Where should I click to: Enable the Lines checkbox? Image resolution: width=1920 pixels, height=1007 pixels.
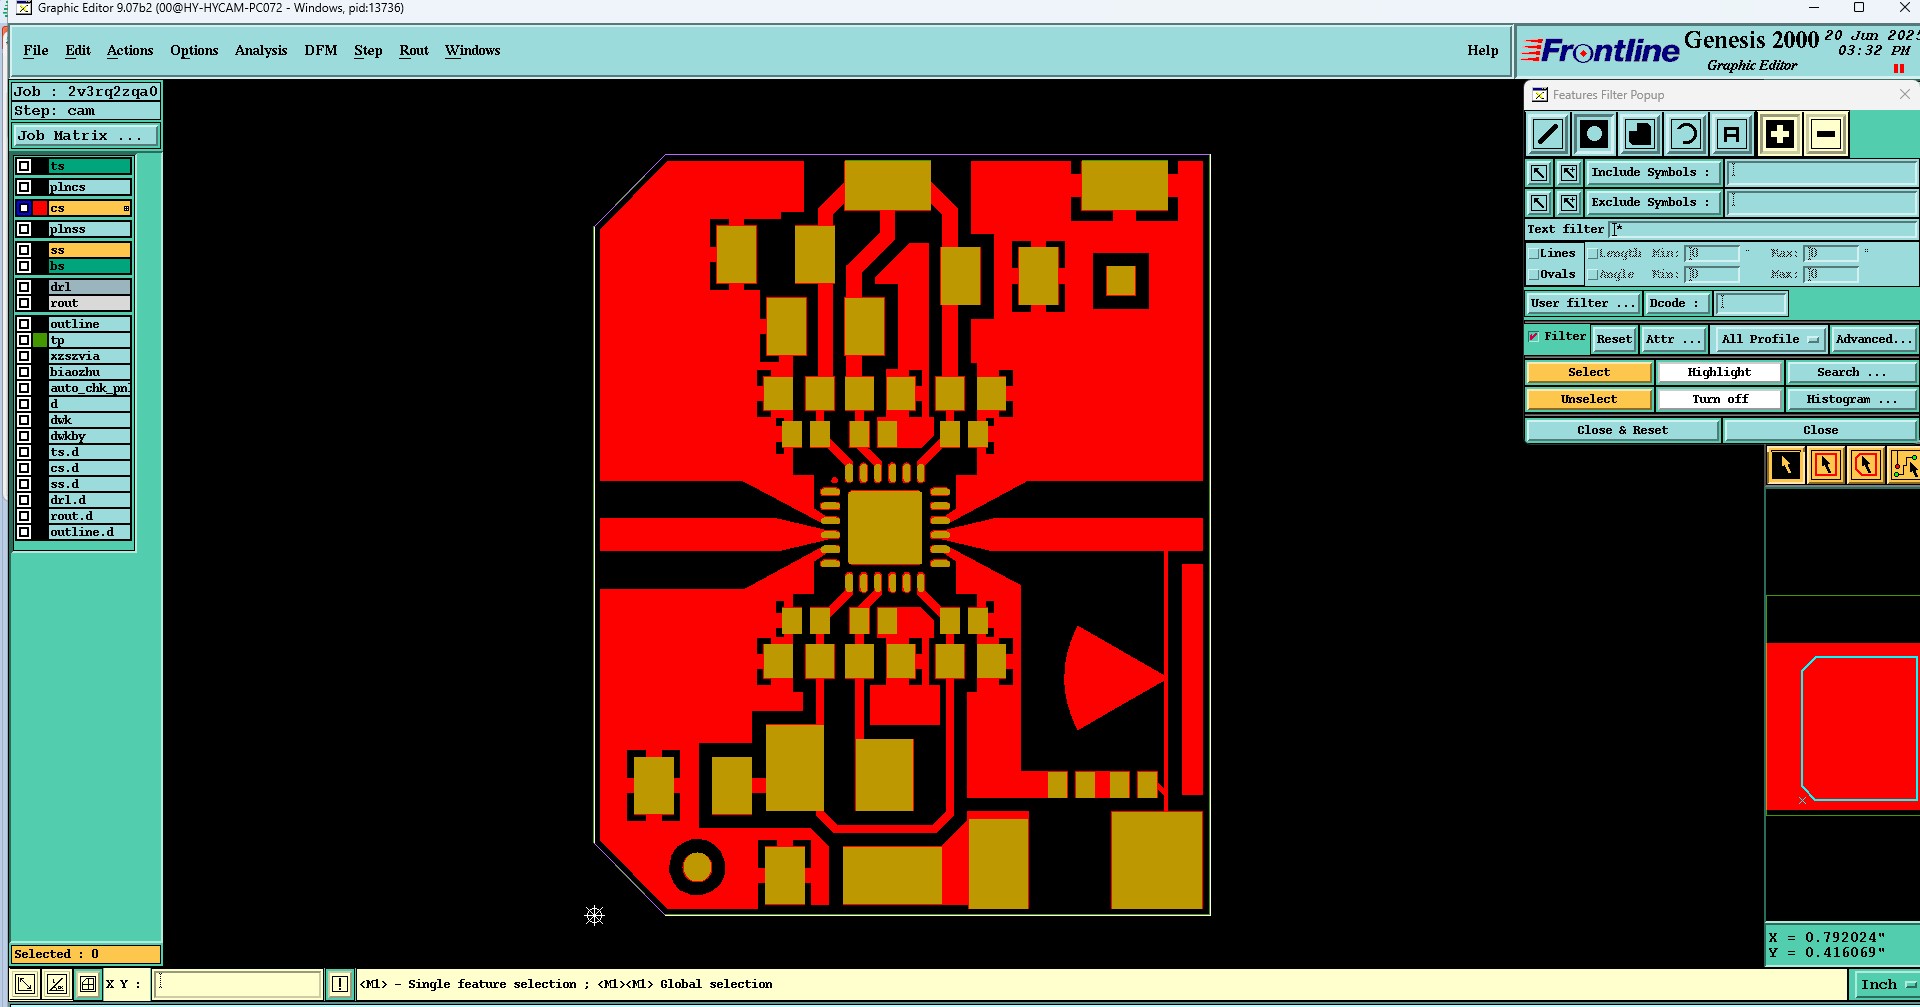click(x=1534, y=254)
